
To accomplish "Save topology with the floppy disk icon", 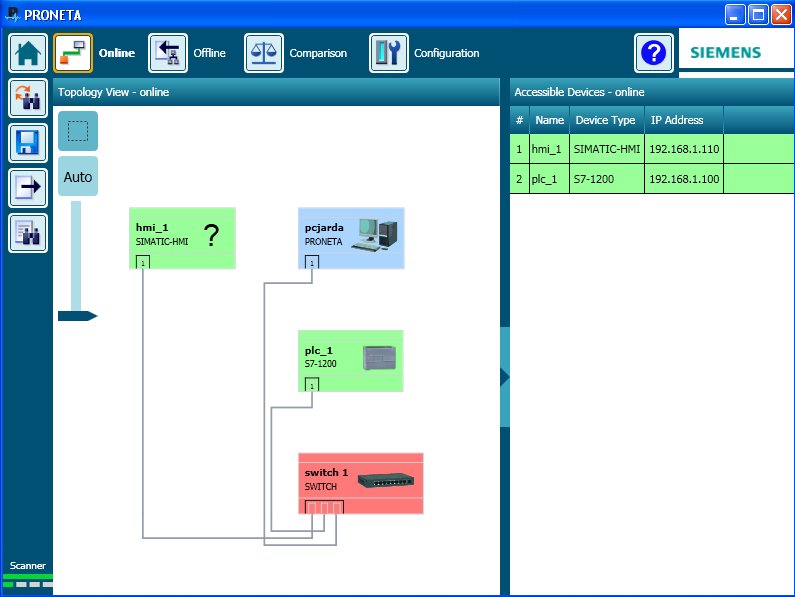I will pyautogui.click(x=28, y=143).
